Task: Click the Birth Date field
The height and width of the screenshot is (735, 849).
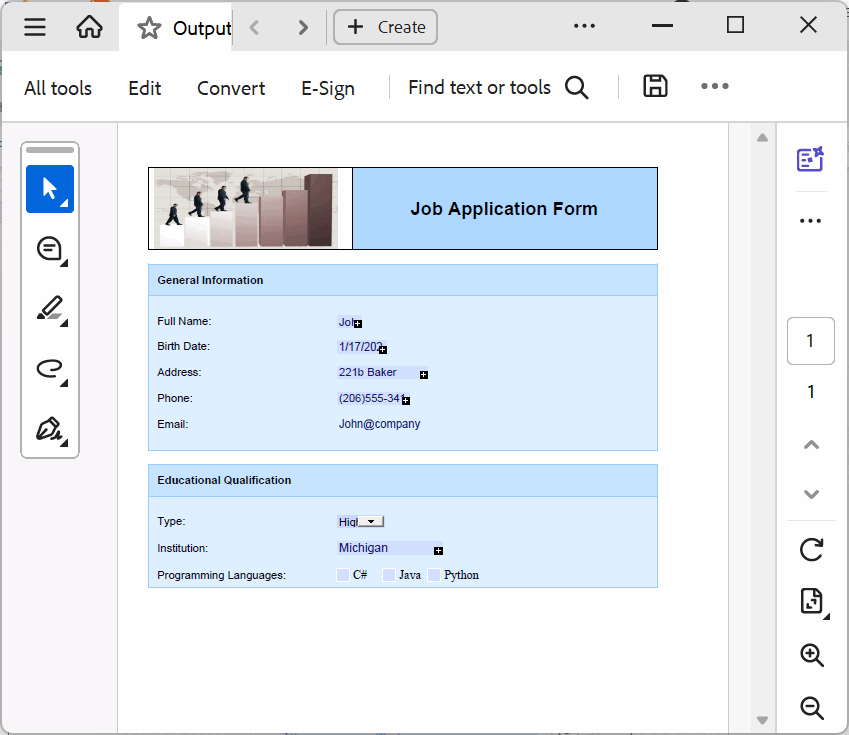Action: point(362,347)
